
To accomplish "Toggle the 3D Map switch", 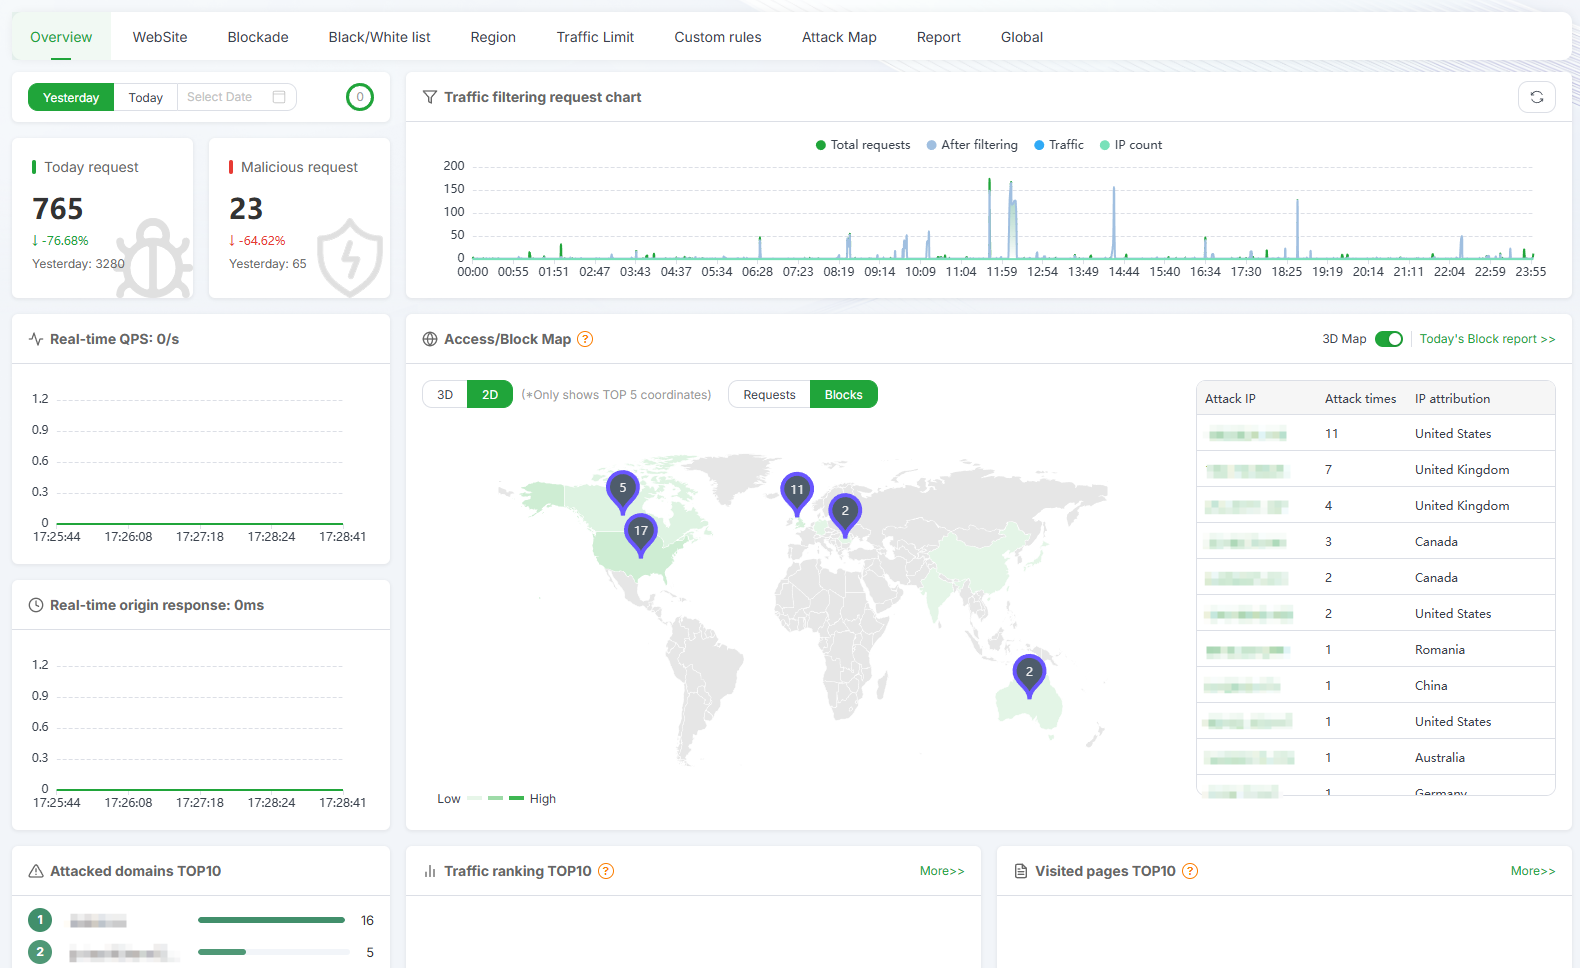I will click(x=1388, y=339).
